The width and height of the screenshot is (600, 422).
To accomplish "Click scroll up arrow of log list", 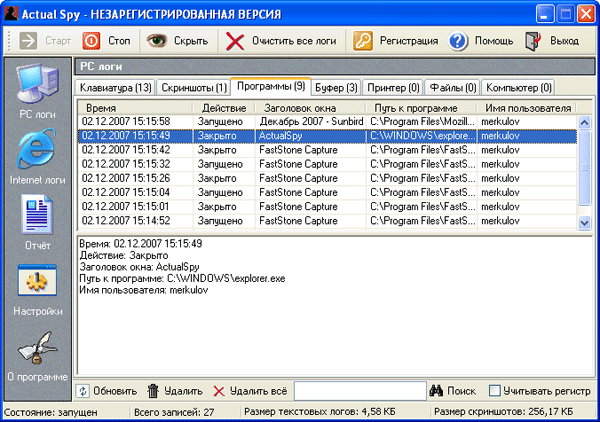I will (584, 122).
